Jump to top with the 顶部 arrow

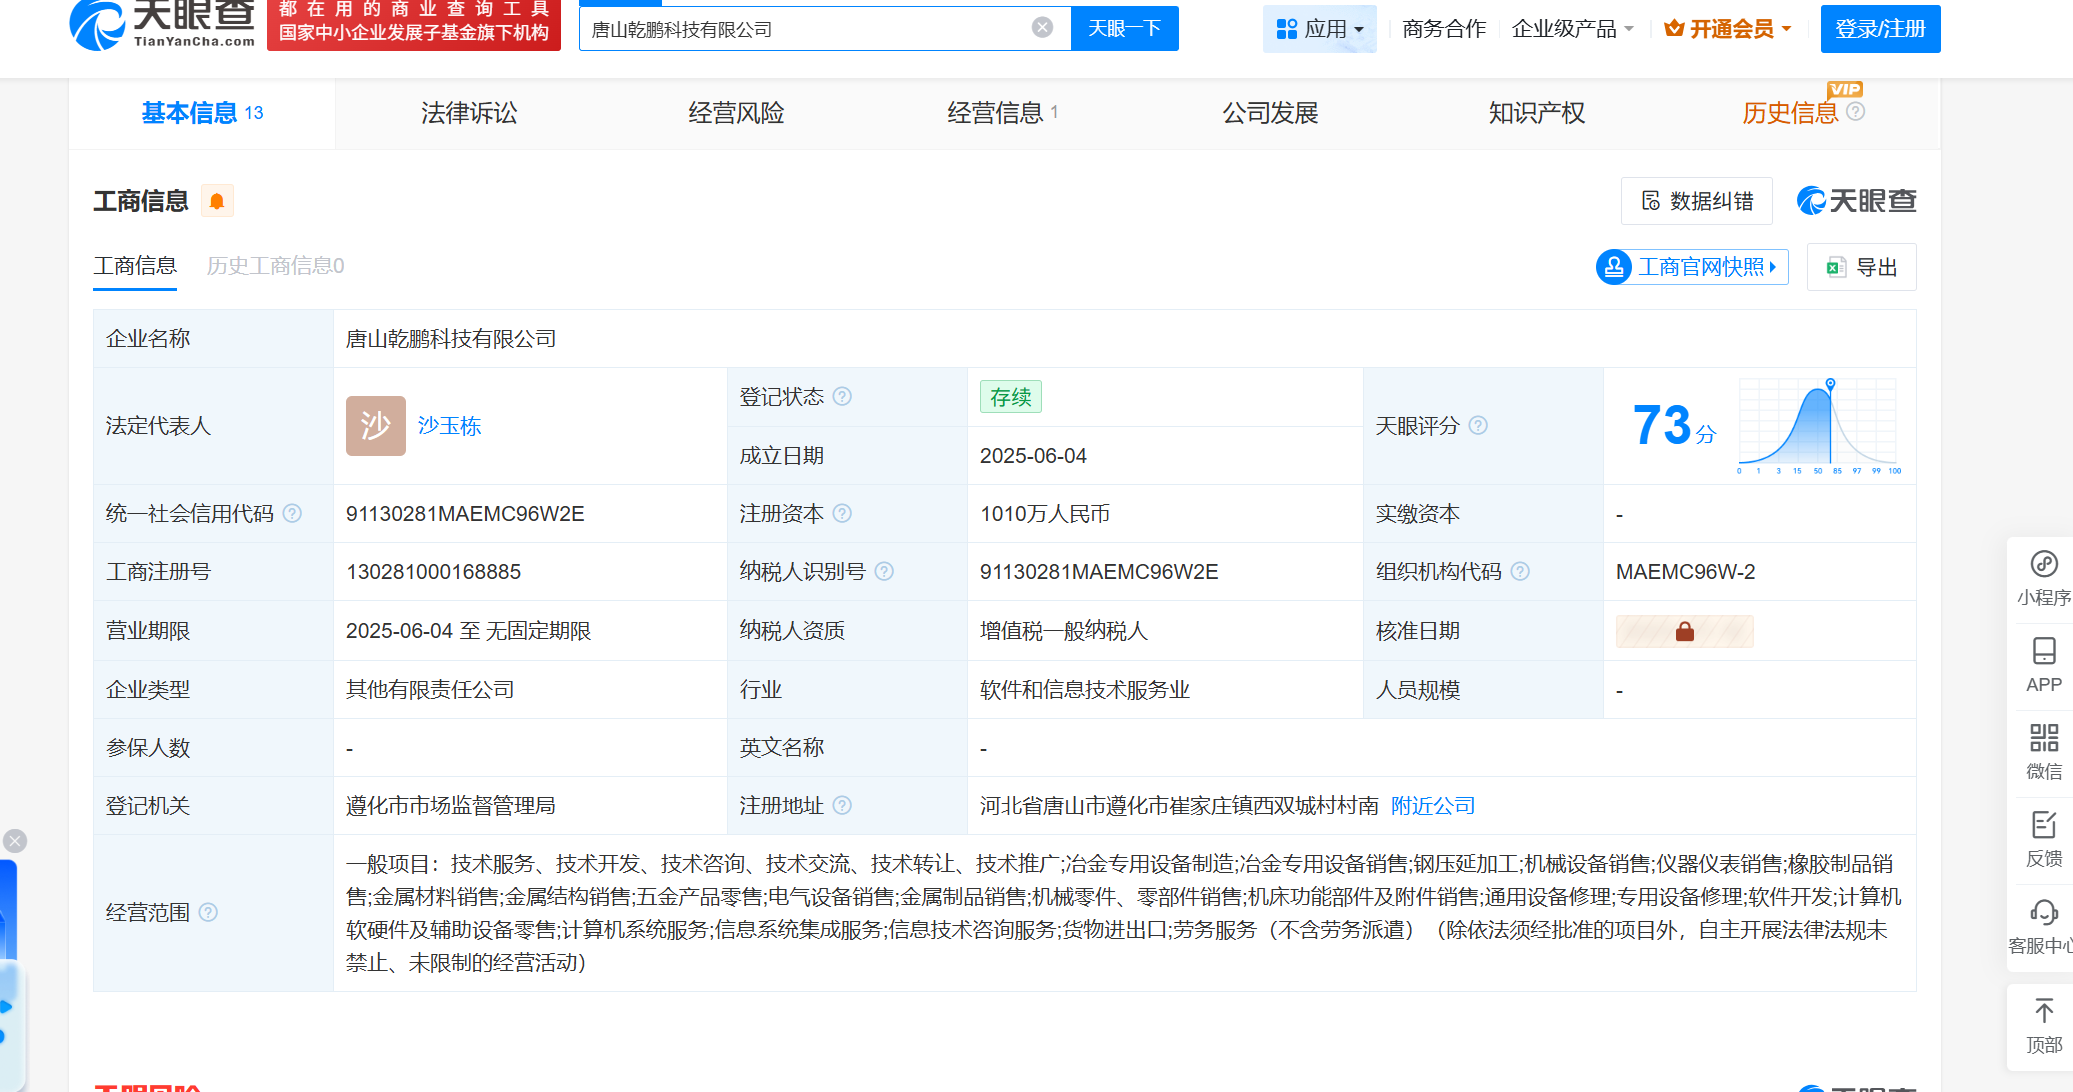2043,1026
